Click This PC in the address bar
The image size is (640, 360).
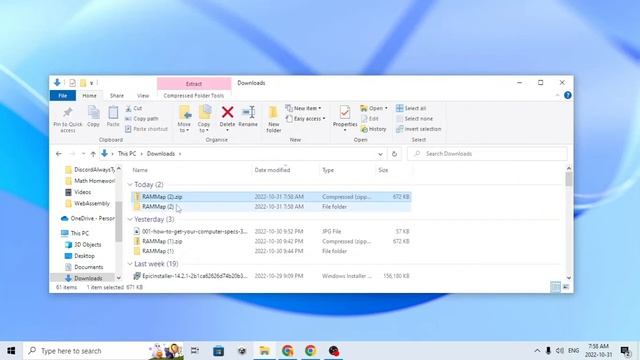(127, 154)
